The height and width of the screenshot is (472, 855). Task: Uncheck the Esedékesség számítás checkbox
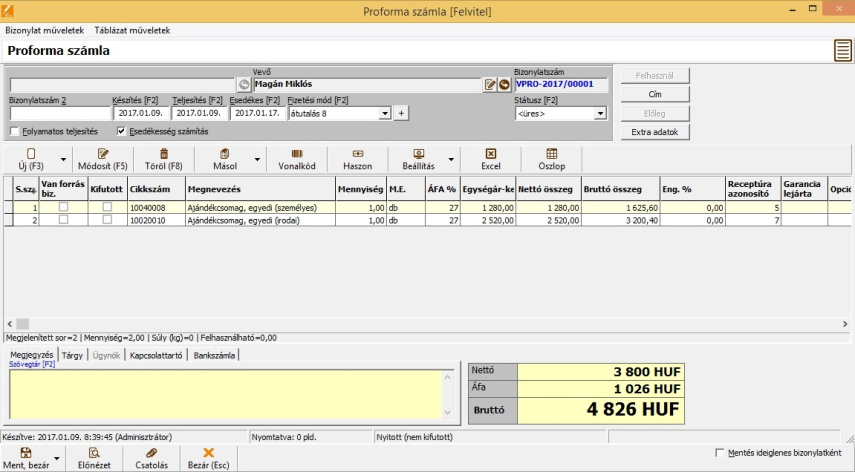[122, 131]
